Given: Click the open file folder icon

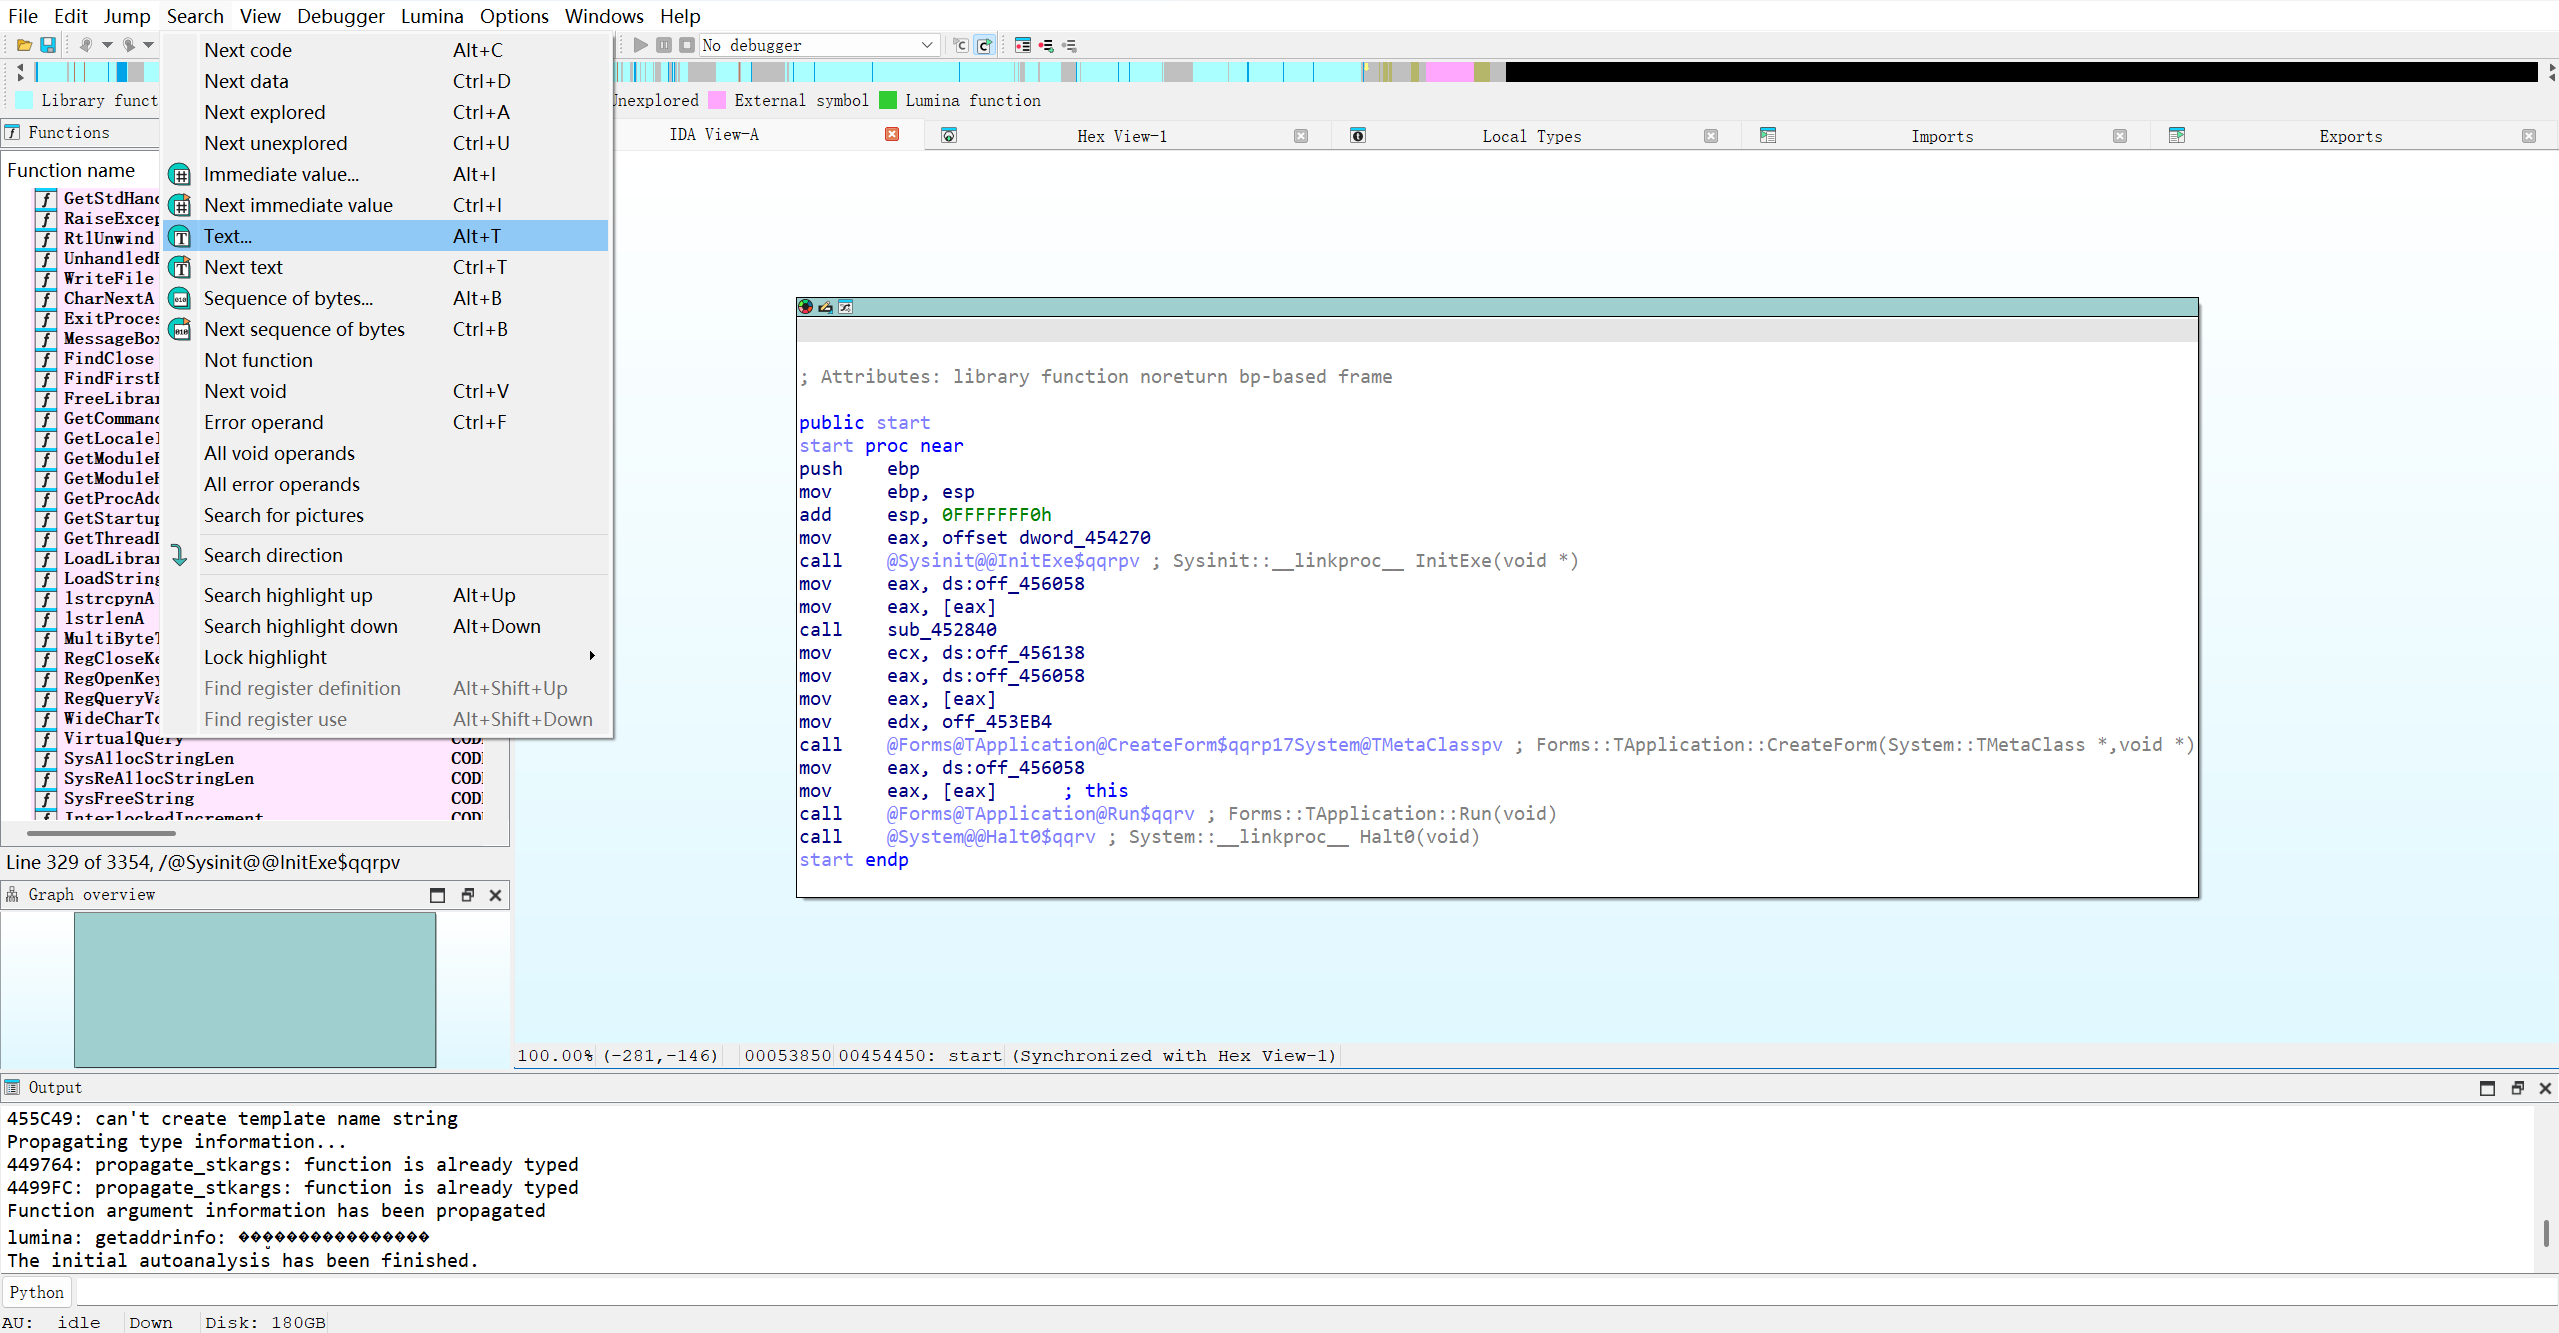Looking at the screenshot, I should pyautogui.click(x=24, y=45).
